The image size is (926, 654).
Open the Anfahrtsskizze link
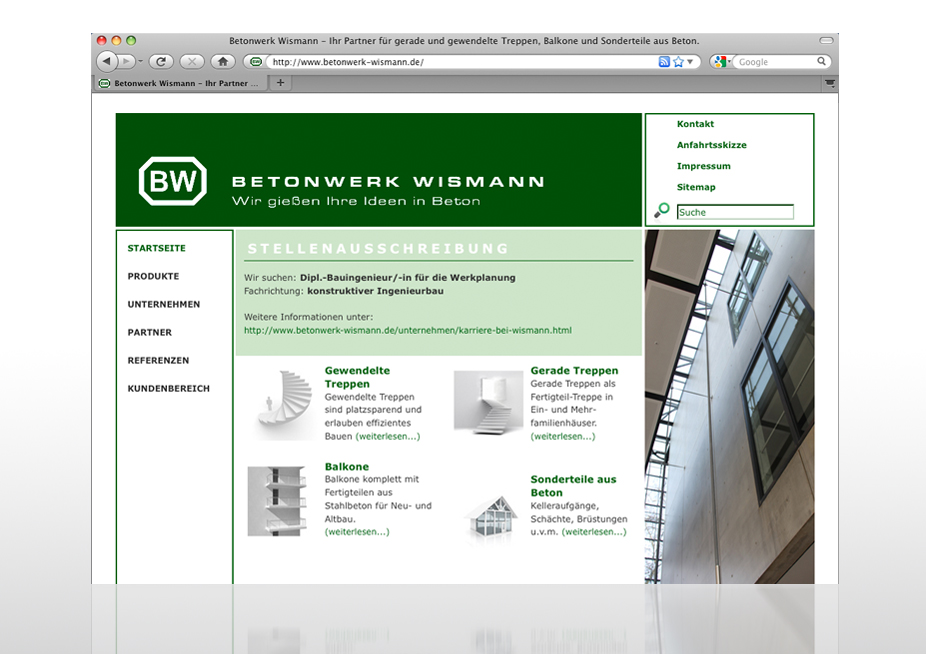point(711,145)
